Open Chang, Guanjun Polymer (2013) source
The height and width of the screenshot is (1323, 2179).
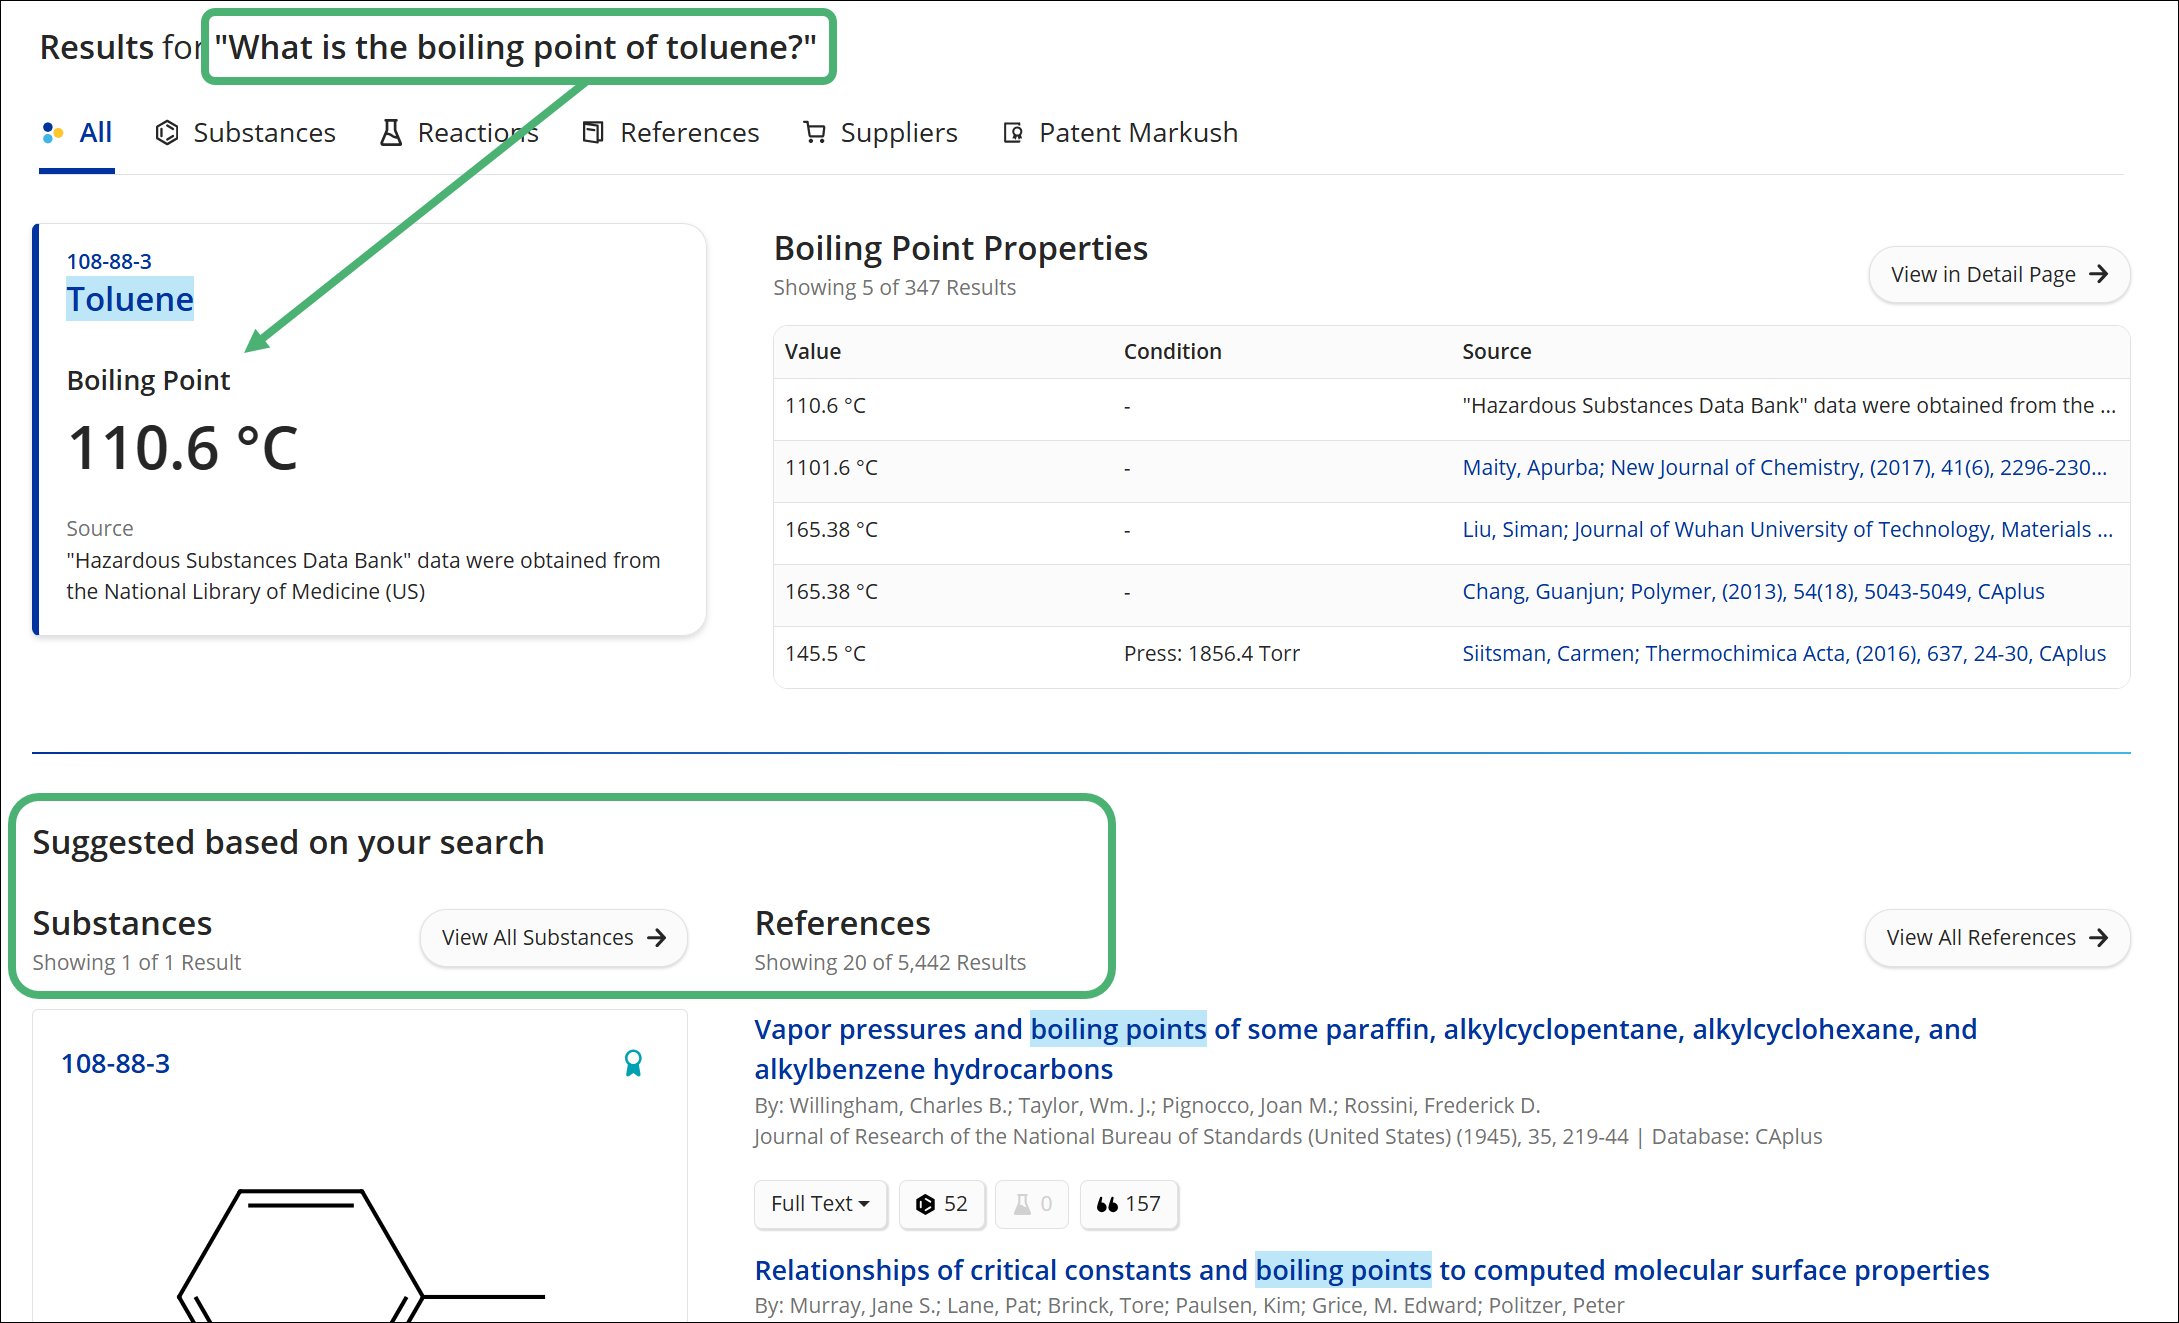click(1753, 592)
